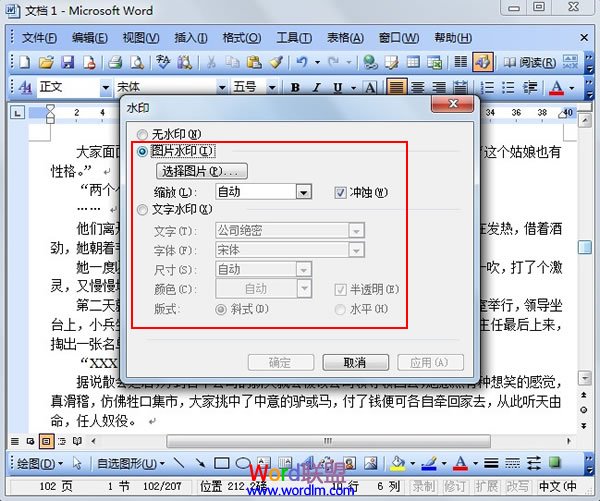This screenshot has height=501, width=600.
Task: Open the 格式 menu
Action: pos(240,38)
